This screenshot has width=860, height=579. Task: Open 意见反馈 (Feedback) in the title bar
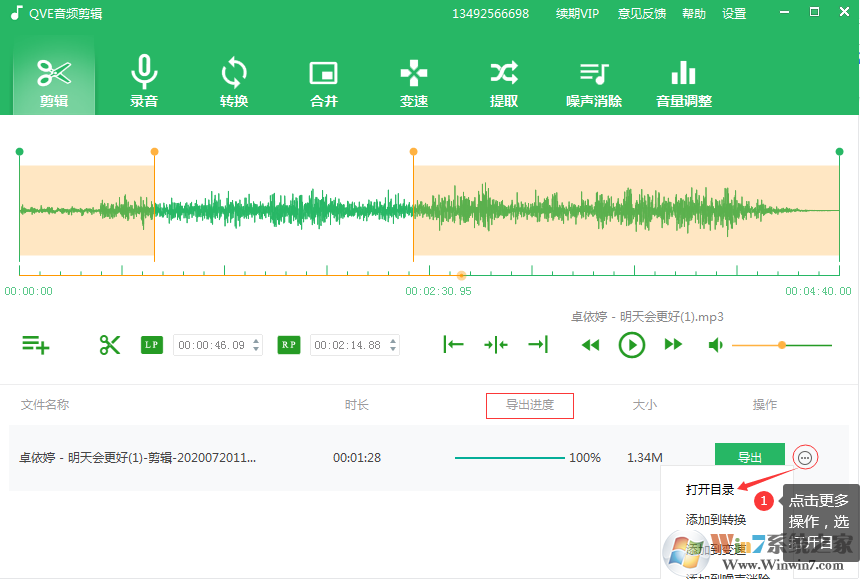[x=641, y=13]
